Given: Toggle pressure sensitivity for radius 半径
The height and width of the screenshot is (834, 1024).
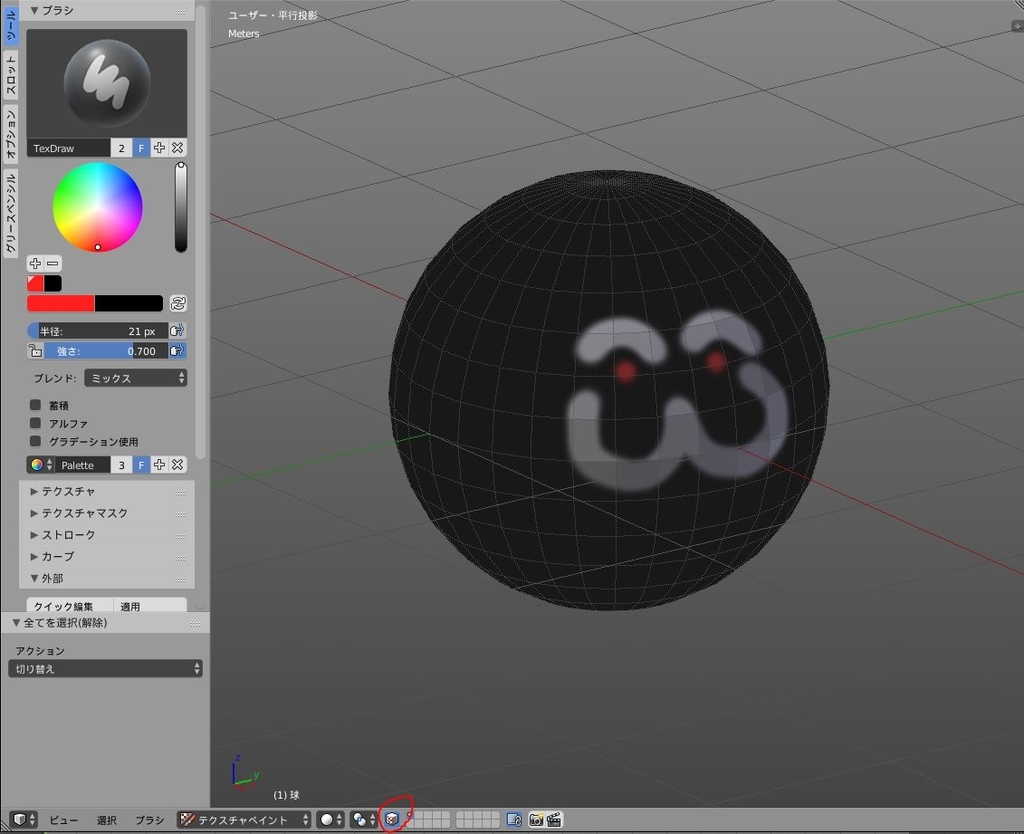Looking at the screenshot, I should pos(177,331).
